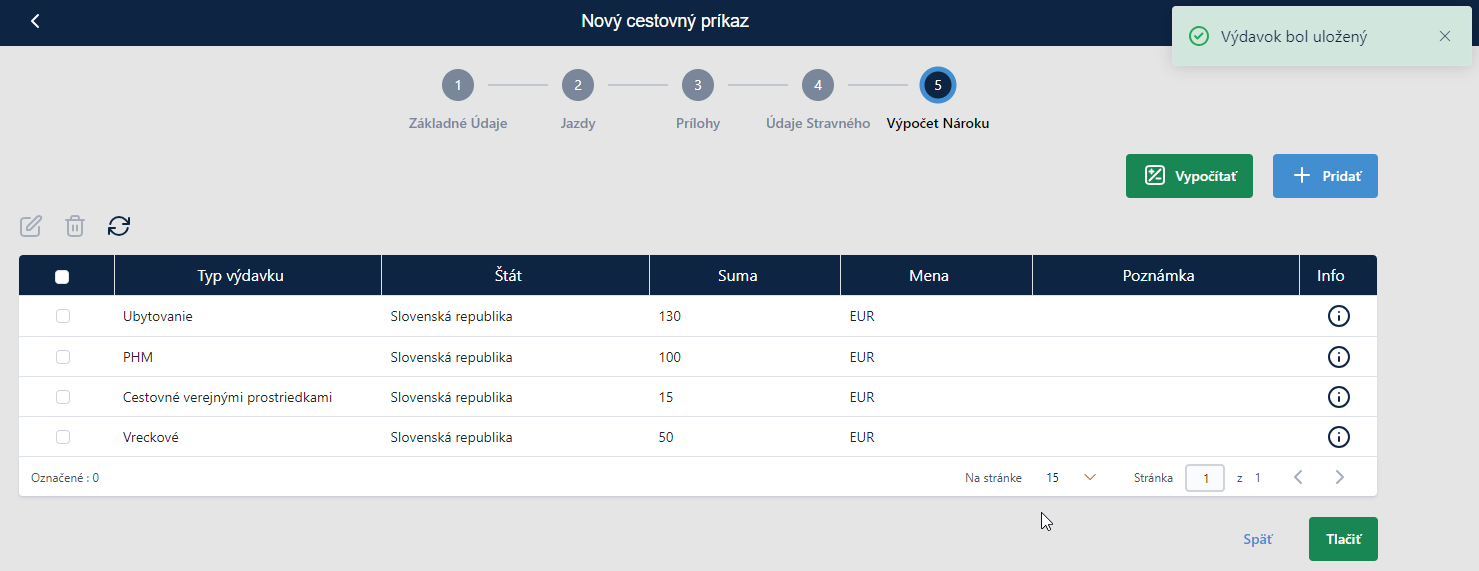Open the rows-per-page dropdown
1479x571 pixels.
pos(1071,478)
